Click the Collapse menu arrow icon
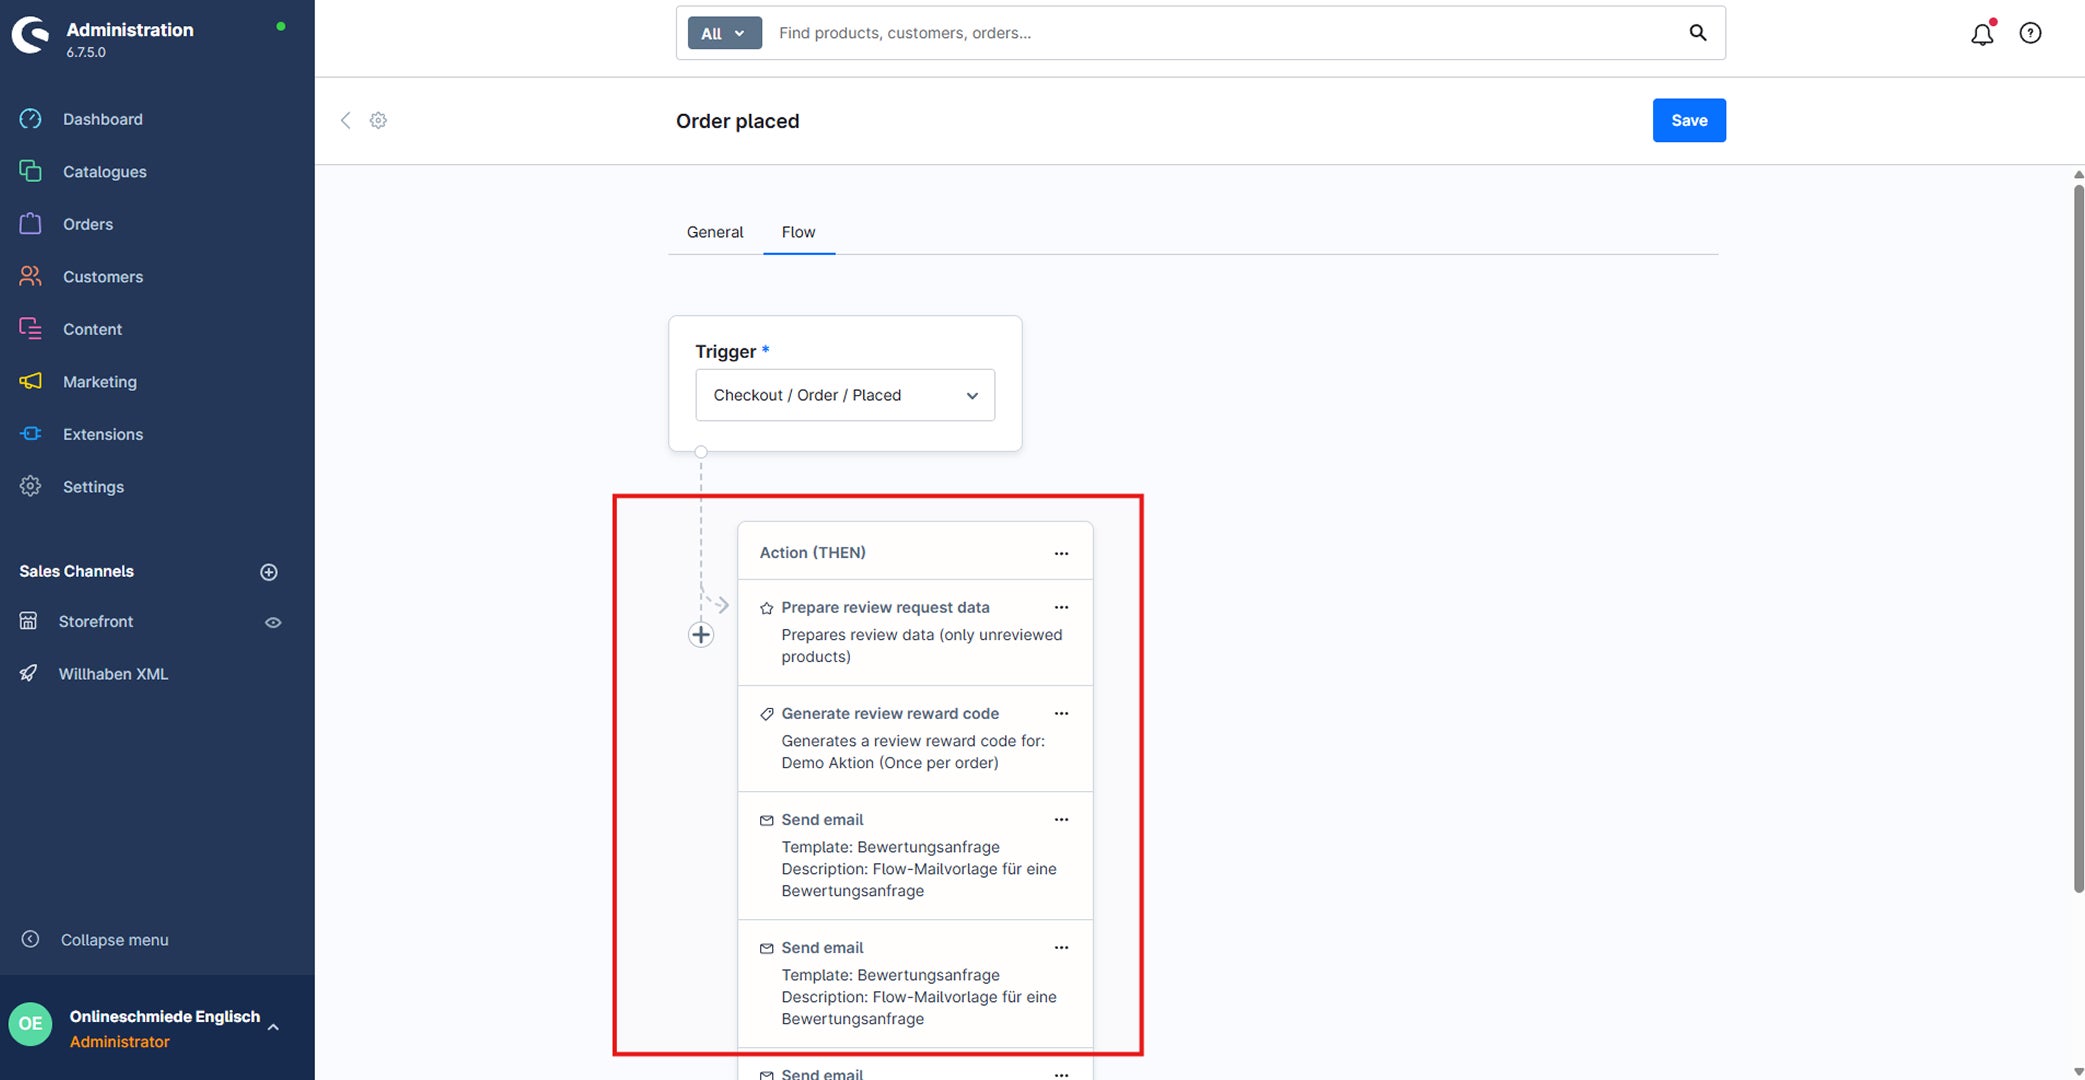Image resolution: width=2085 pixels, height=1080 pixels. (x=30, y=939)
